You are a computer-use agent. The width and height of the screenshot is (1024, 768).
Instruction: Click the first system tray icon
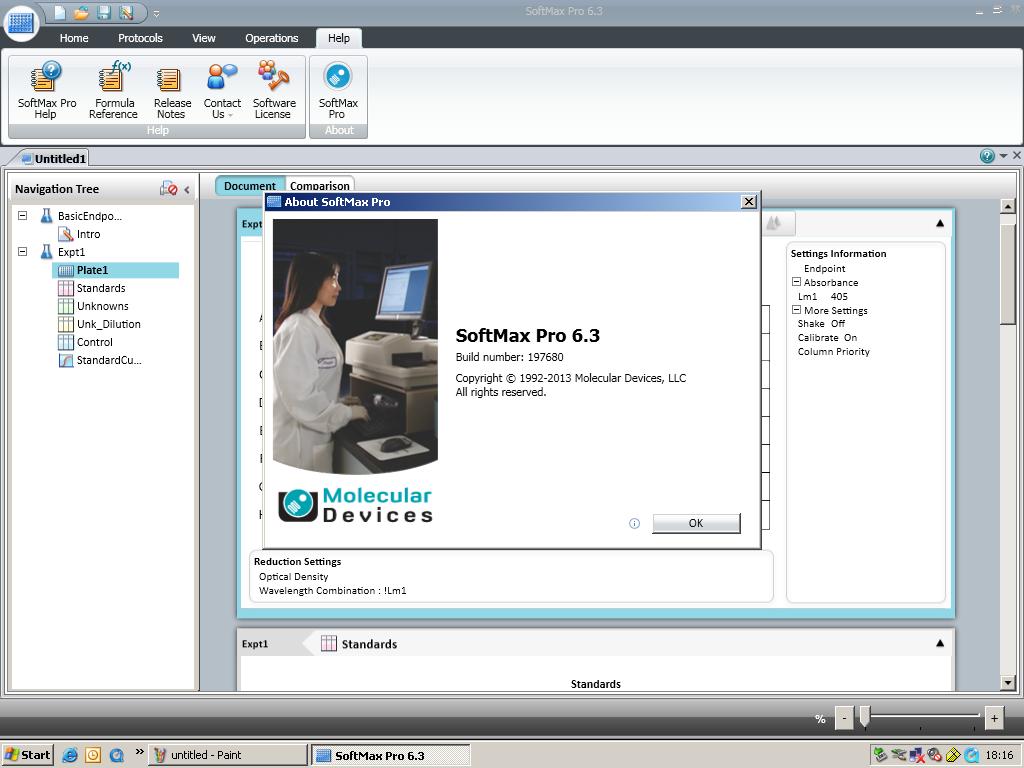click(x=881, y=755)
